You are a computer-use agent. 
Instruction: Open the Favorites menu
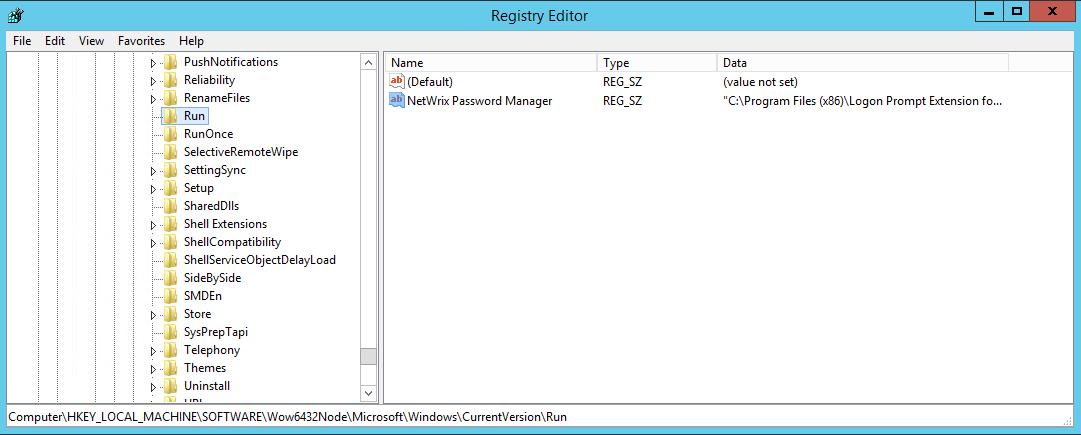point(141,41)
